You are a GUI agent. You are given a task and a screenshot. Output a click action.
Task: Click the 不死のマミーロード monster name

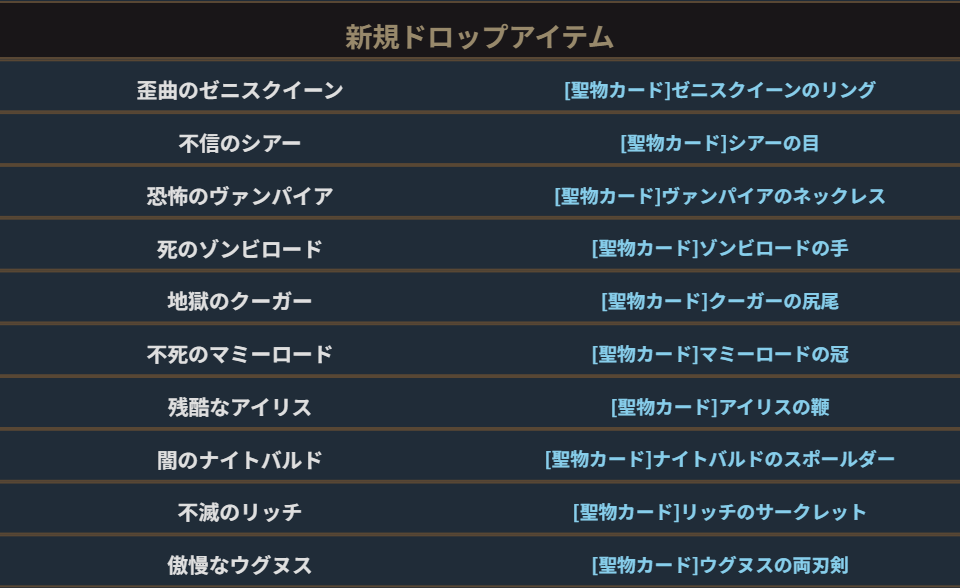click(x=240, y=354)
